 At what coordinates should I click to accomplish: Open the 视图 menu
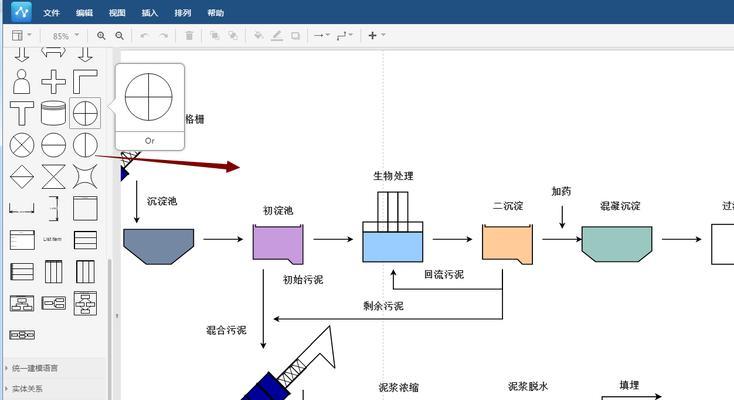[x=117, y=13]
